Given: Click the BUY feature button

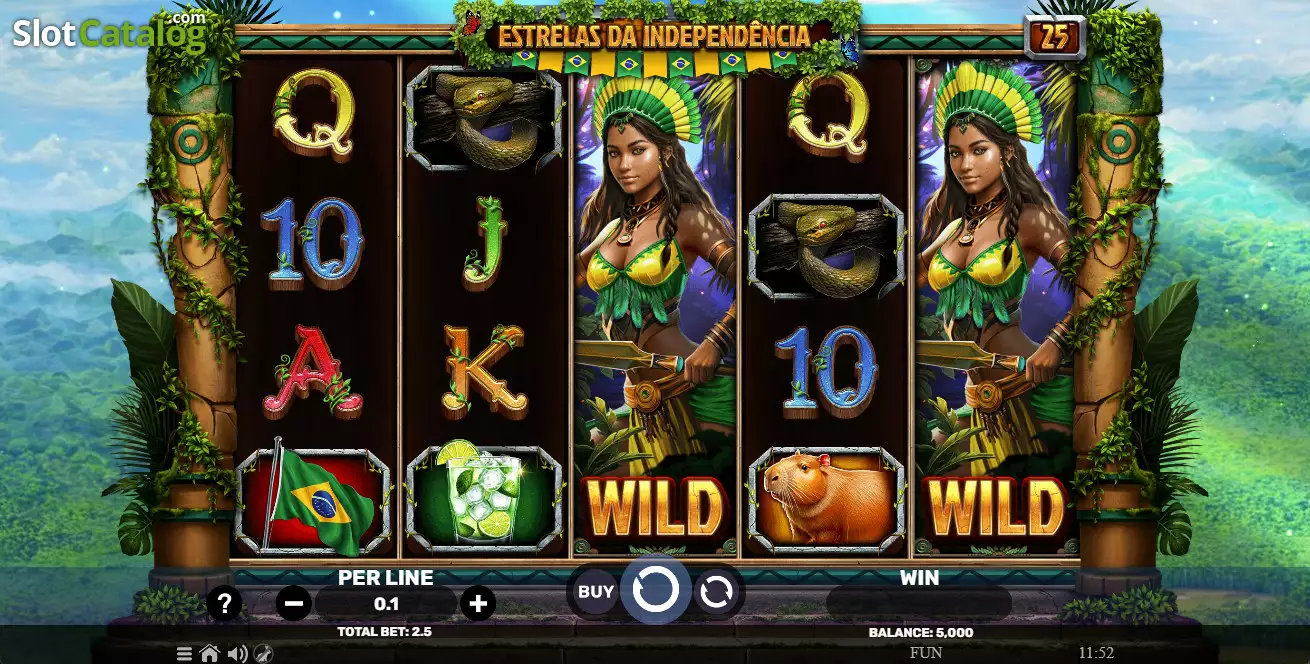Looking at the screenshot, I should click(596, 592).
